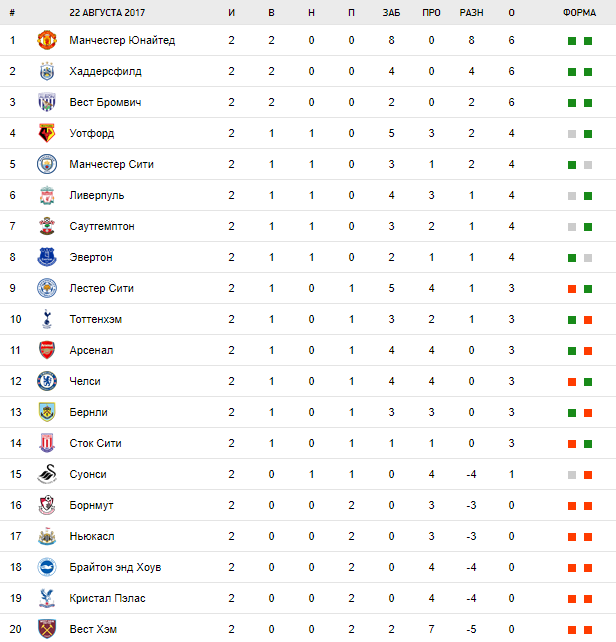This screenshot has height=642, width=616.
Task: Click the Manchester United club crest
Action: pos(47,41)
